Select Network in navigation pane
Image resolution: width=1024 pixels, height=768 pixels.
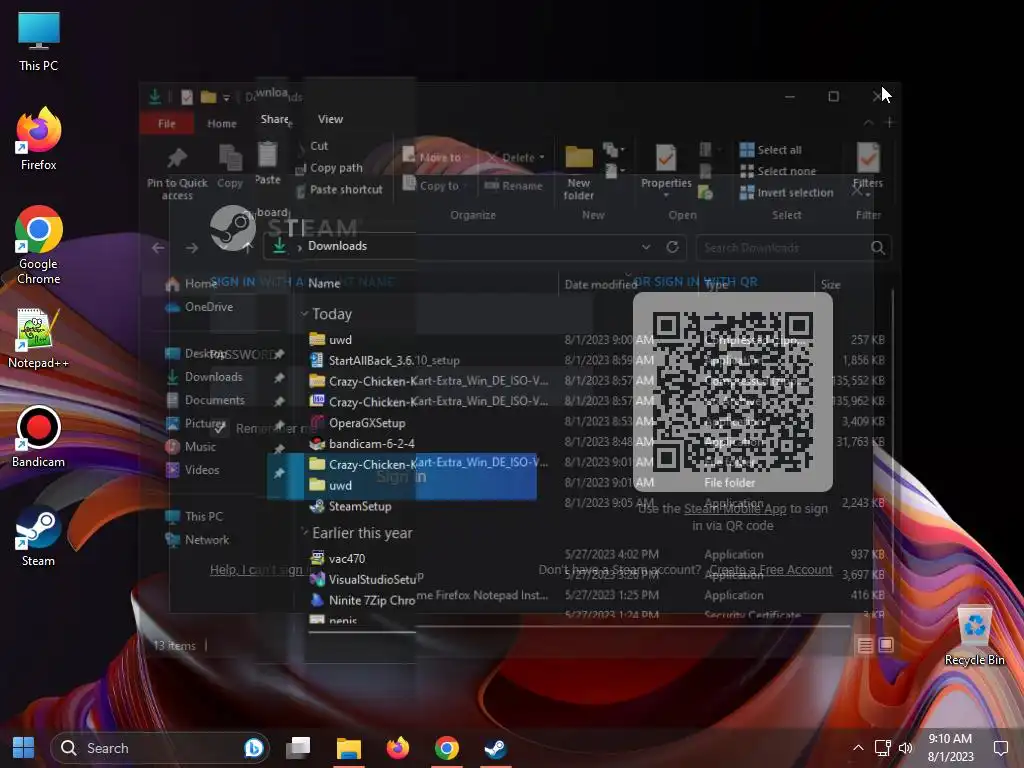tap(198, 540)
